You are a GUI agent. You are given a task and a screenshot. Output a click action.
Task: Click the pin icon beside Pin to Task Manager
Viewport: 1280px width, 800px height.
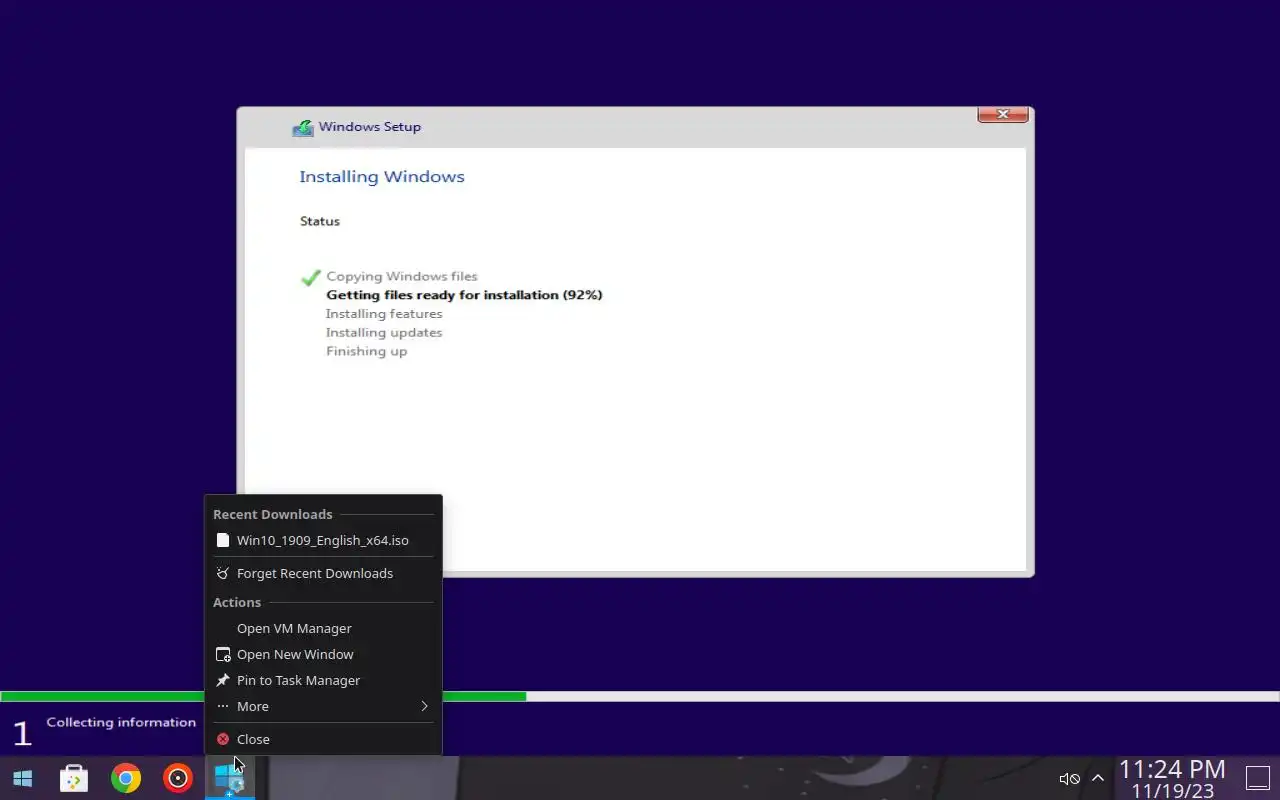pyautogui.click(x=223, y=680)
